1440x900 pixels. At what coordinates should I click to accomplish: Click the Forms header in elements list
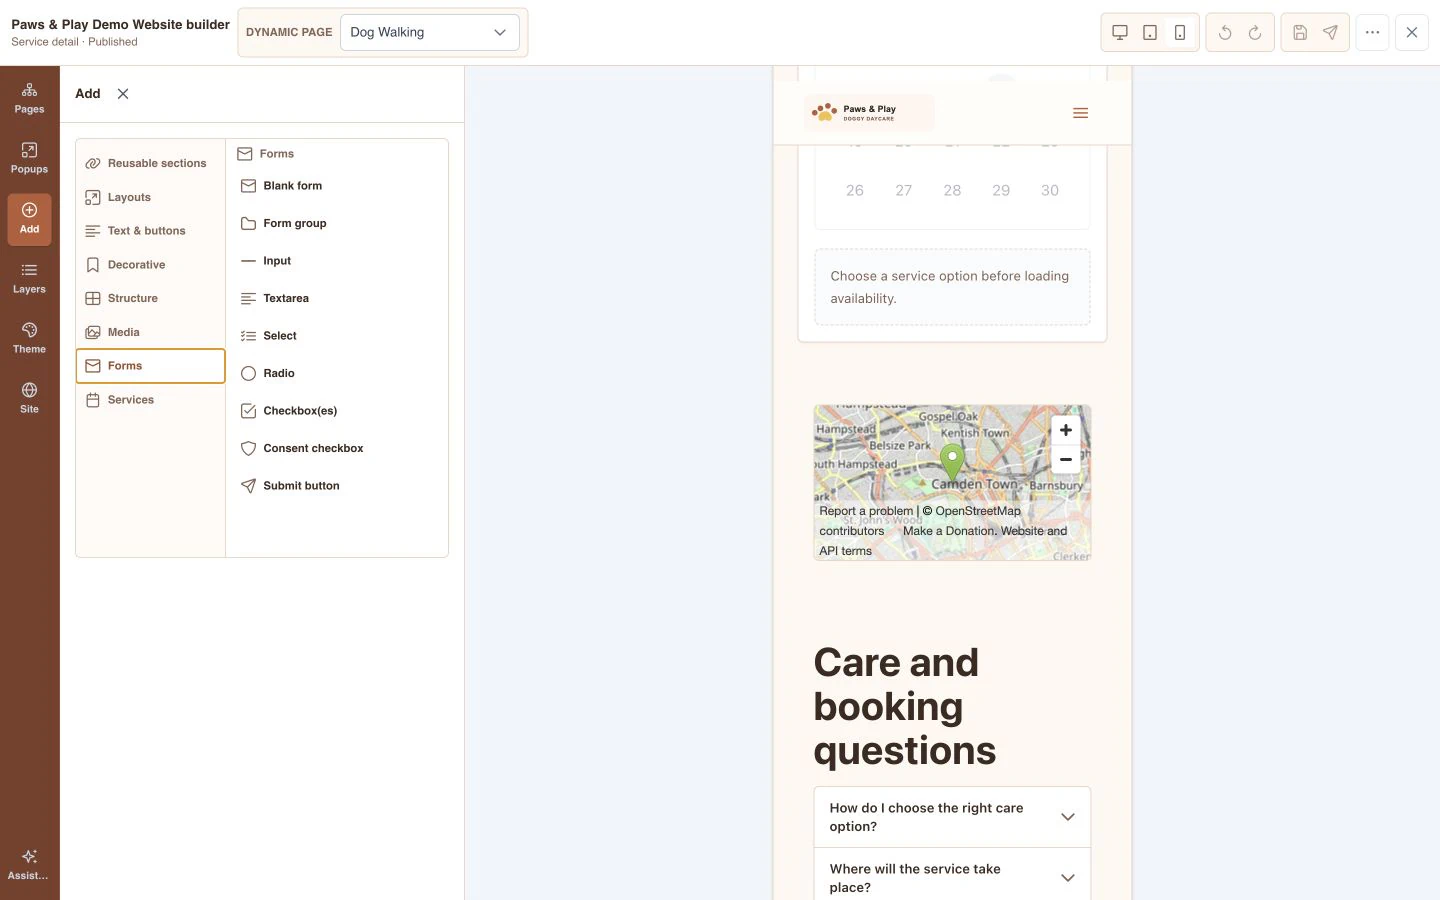tap(266, 154)
